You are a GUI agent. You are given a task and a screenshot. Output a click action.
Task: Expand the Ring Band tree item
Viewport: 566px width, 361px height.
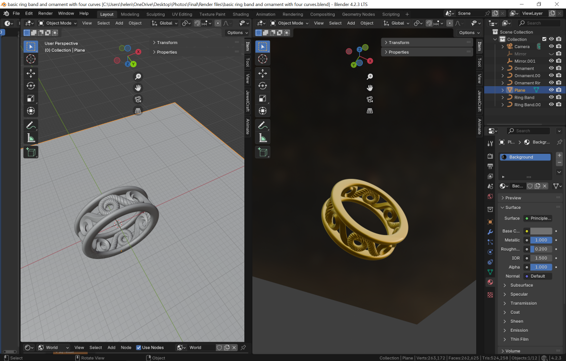coord(502,97)
